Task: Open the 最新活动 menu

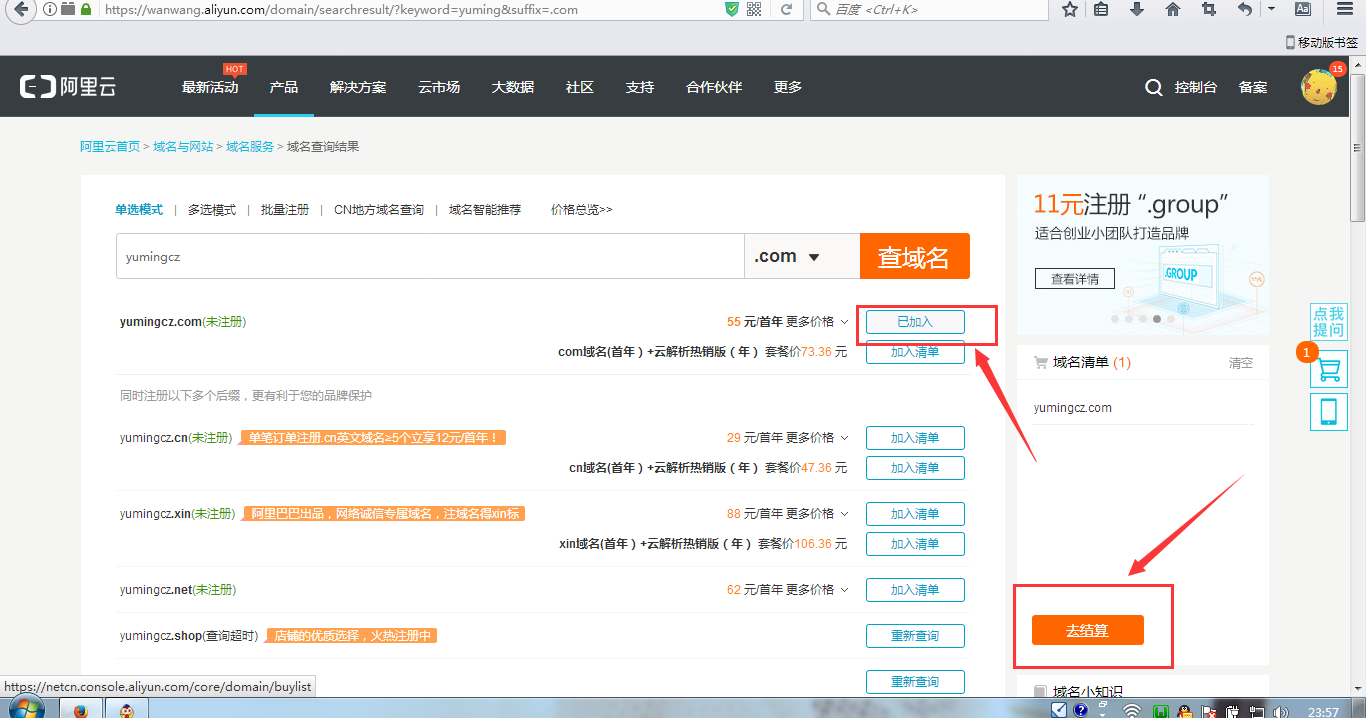Action: coord(210,87)
